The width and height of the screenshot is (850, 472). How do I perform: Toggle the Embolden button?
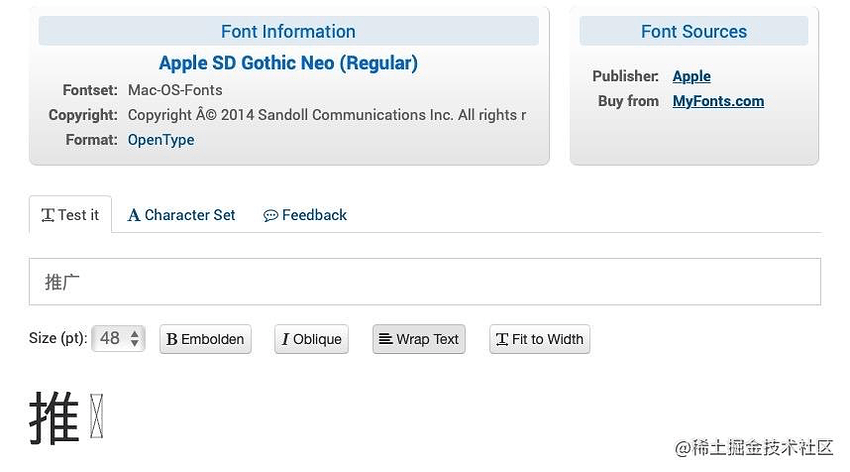[x=205, y=339]
